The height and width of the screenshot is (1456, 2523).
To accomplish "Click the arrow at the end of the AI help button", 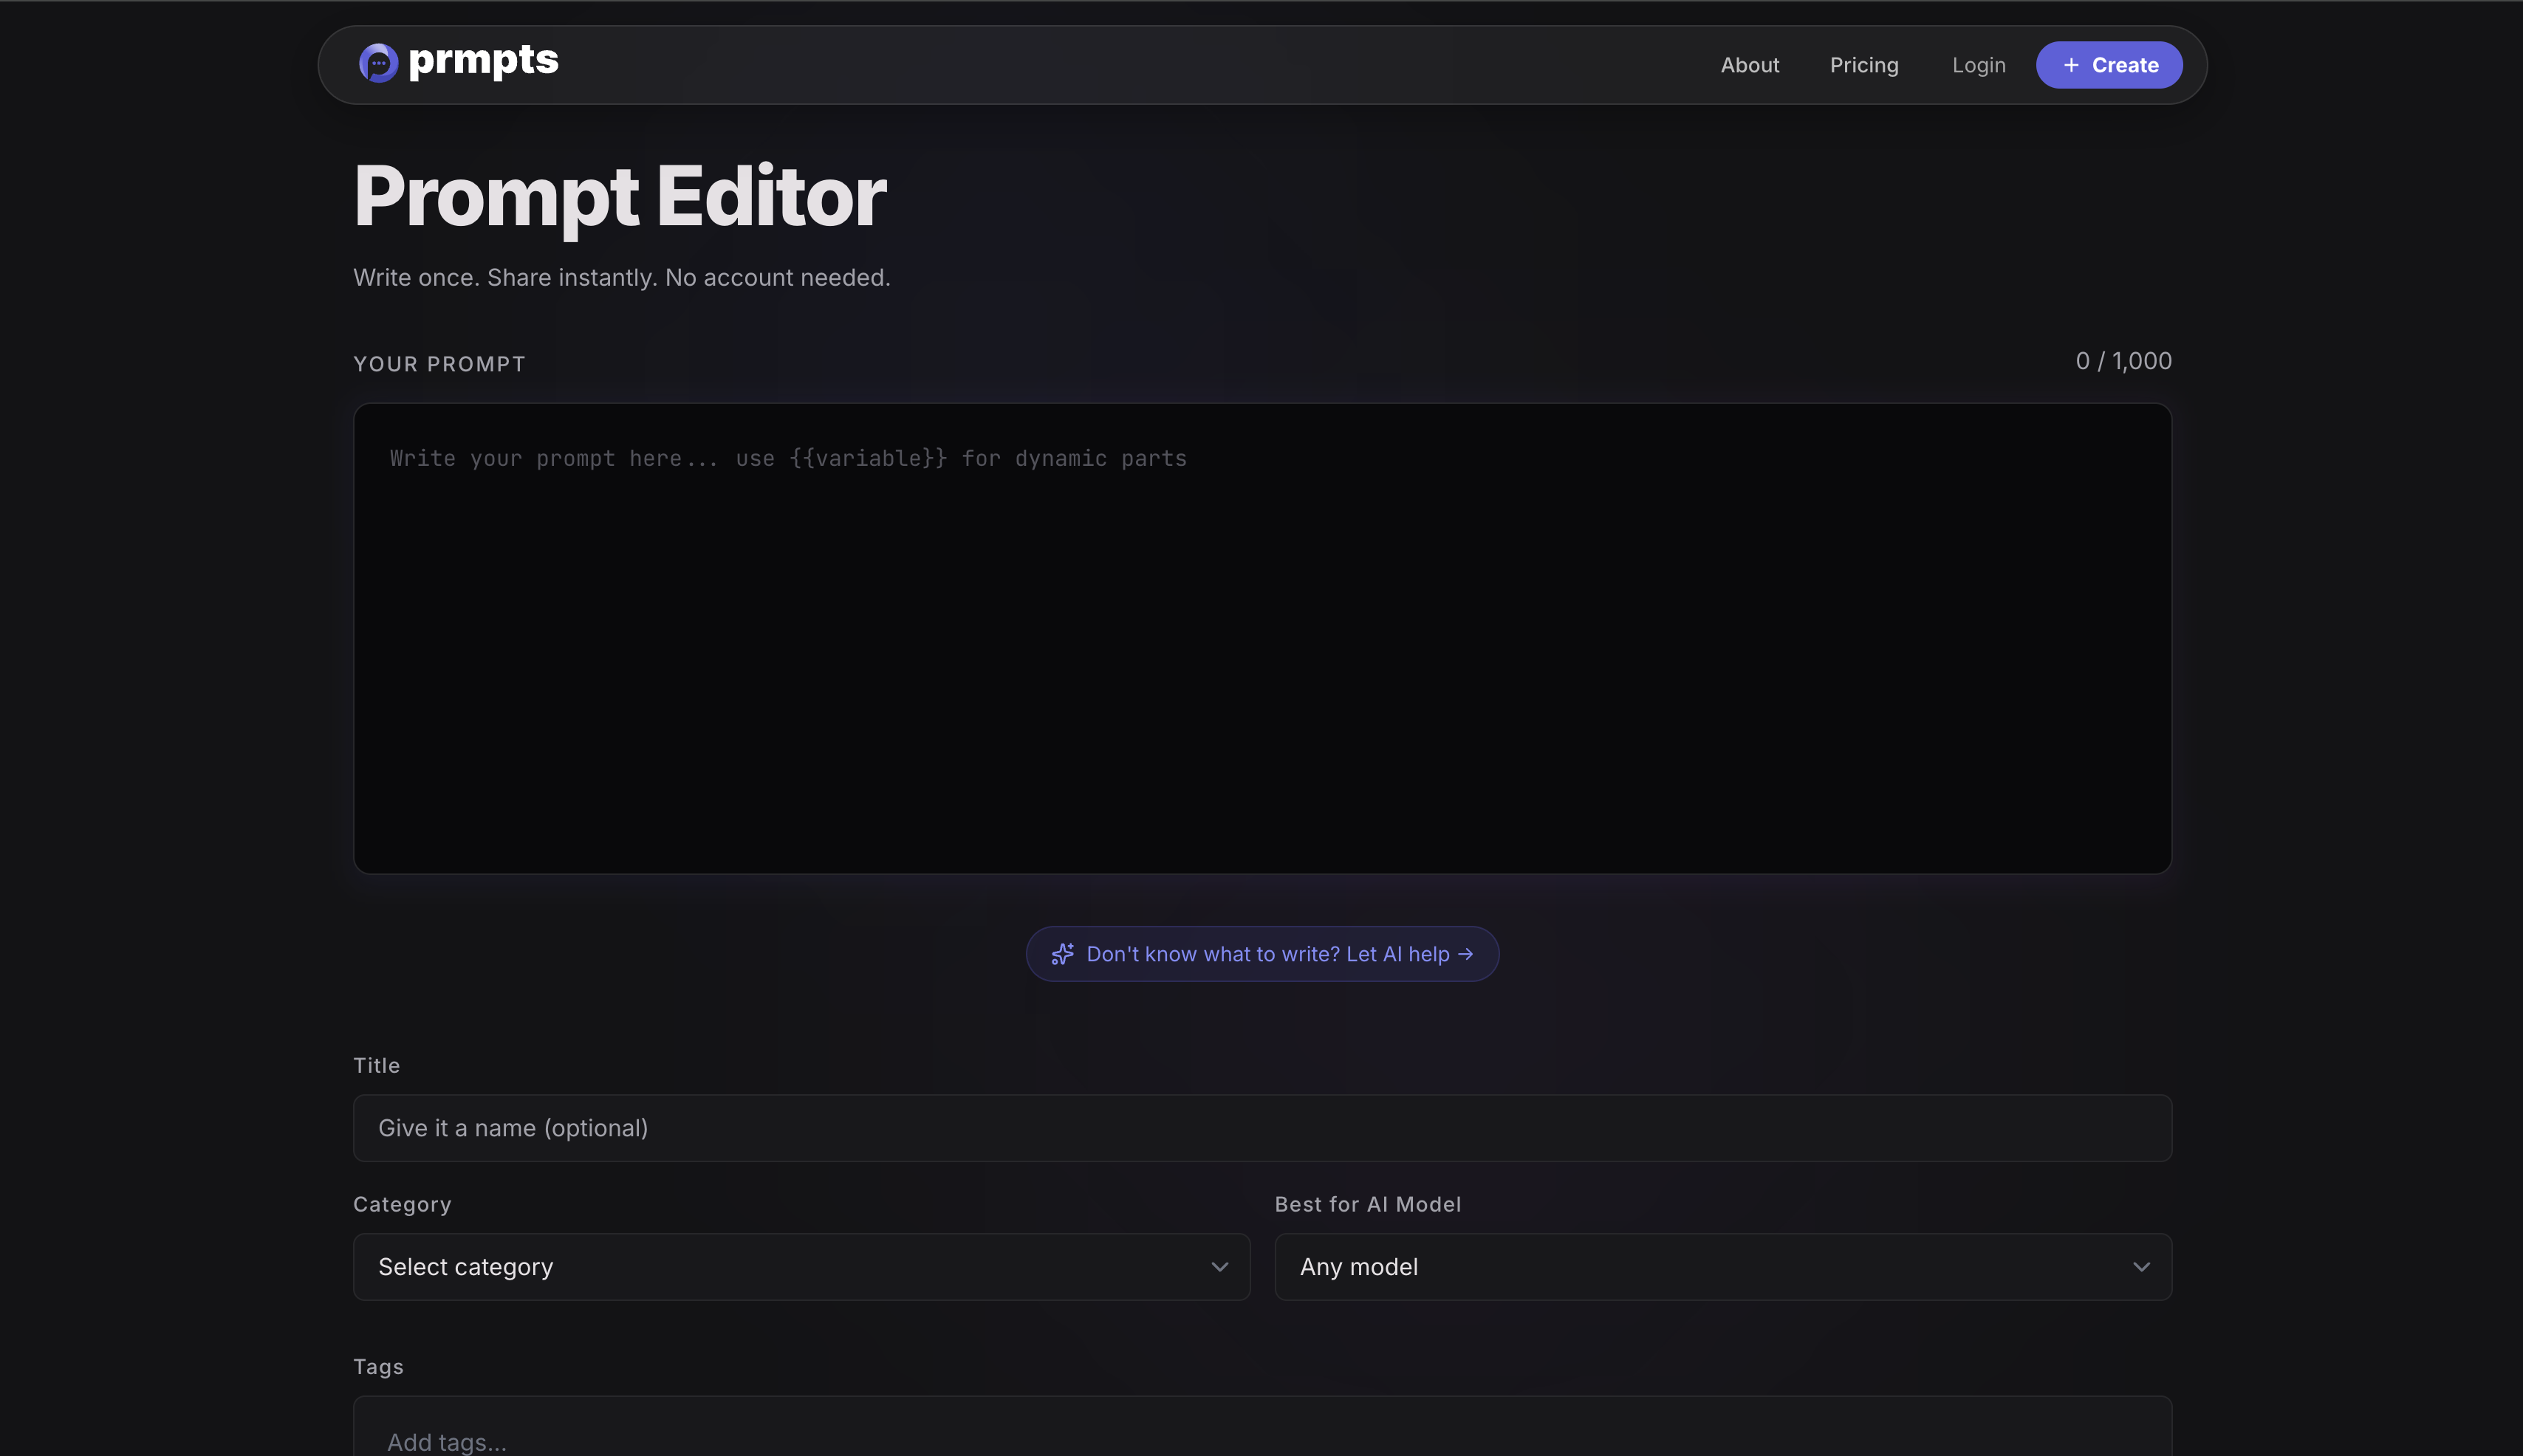I will click(1466, 954).
